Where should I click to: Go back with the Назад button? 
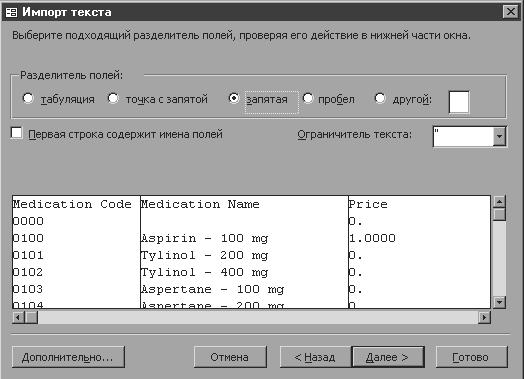click(315, 357)
